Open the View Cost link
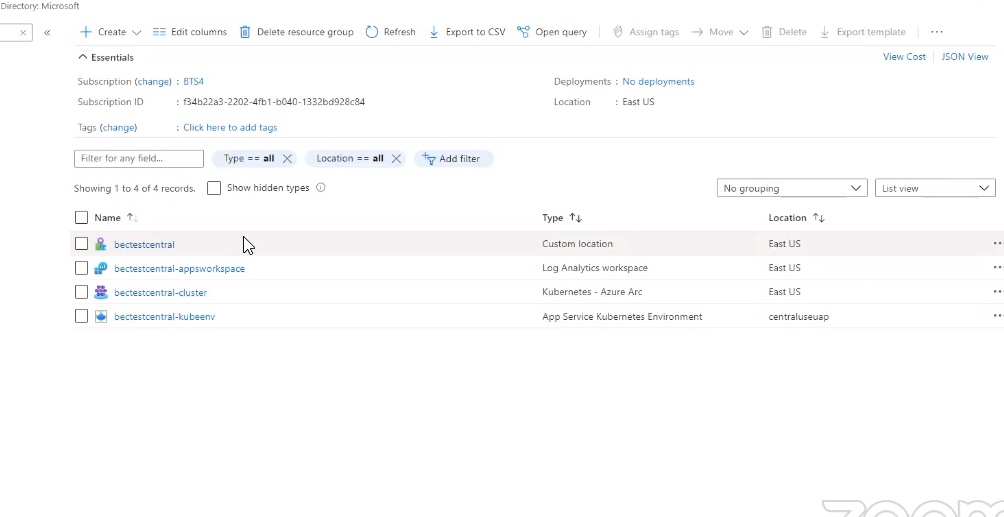 coord(904,56)
